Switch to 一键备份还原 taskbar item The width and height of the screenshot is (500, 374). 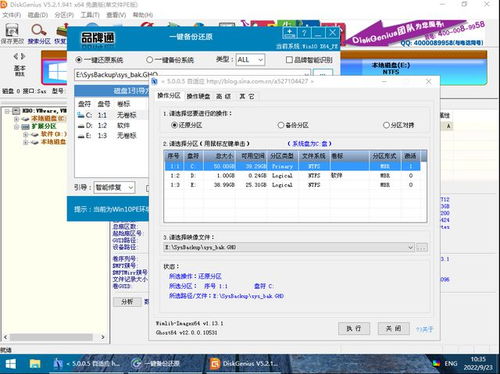click(x=156, y=364)
